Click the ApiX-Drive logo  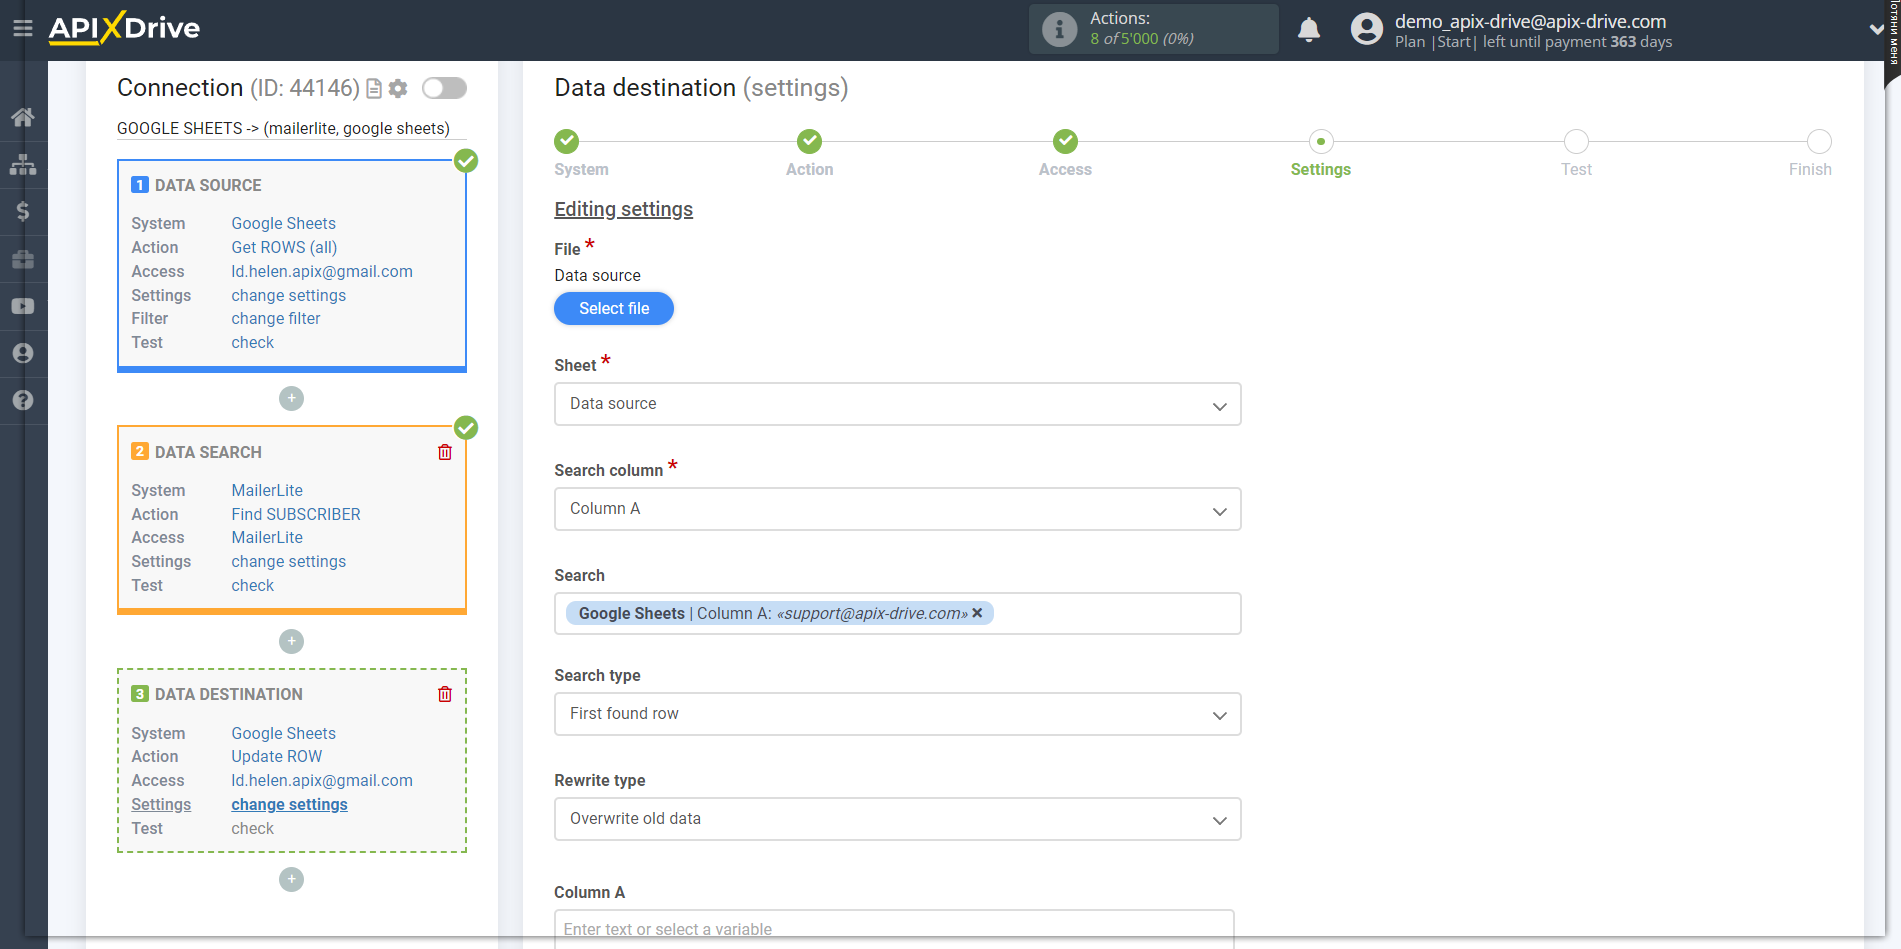point(124,28)
